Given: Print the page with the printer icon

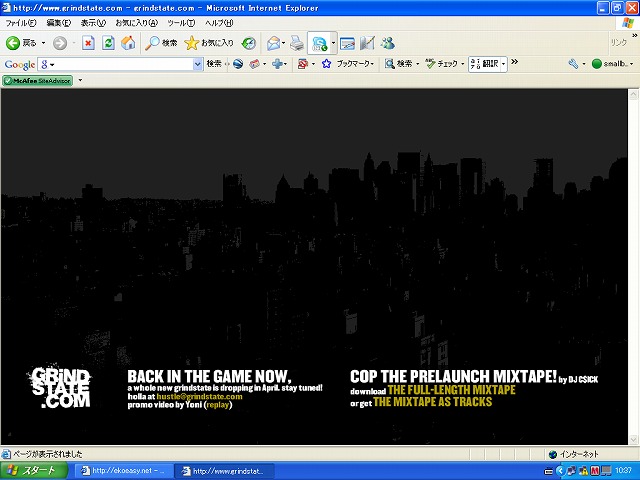Looking at the screenshot, I should pyautogui.click(x=297, y=43).
